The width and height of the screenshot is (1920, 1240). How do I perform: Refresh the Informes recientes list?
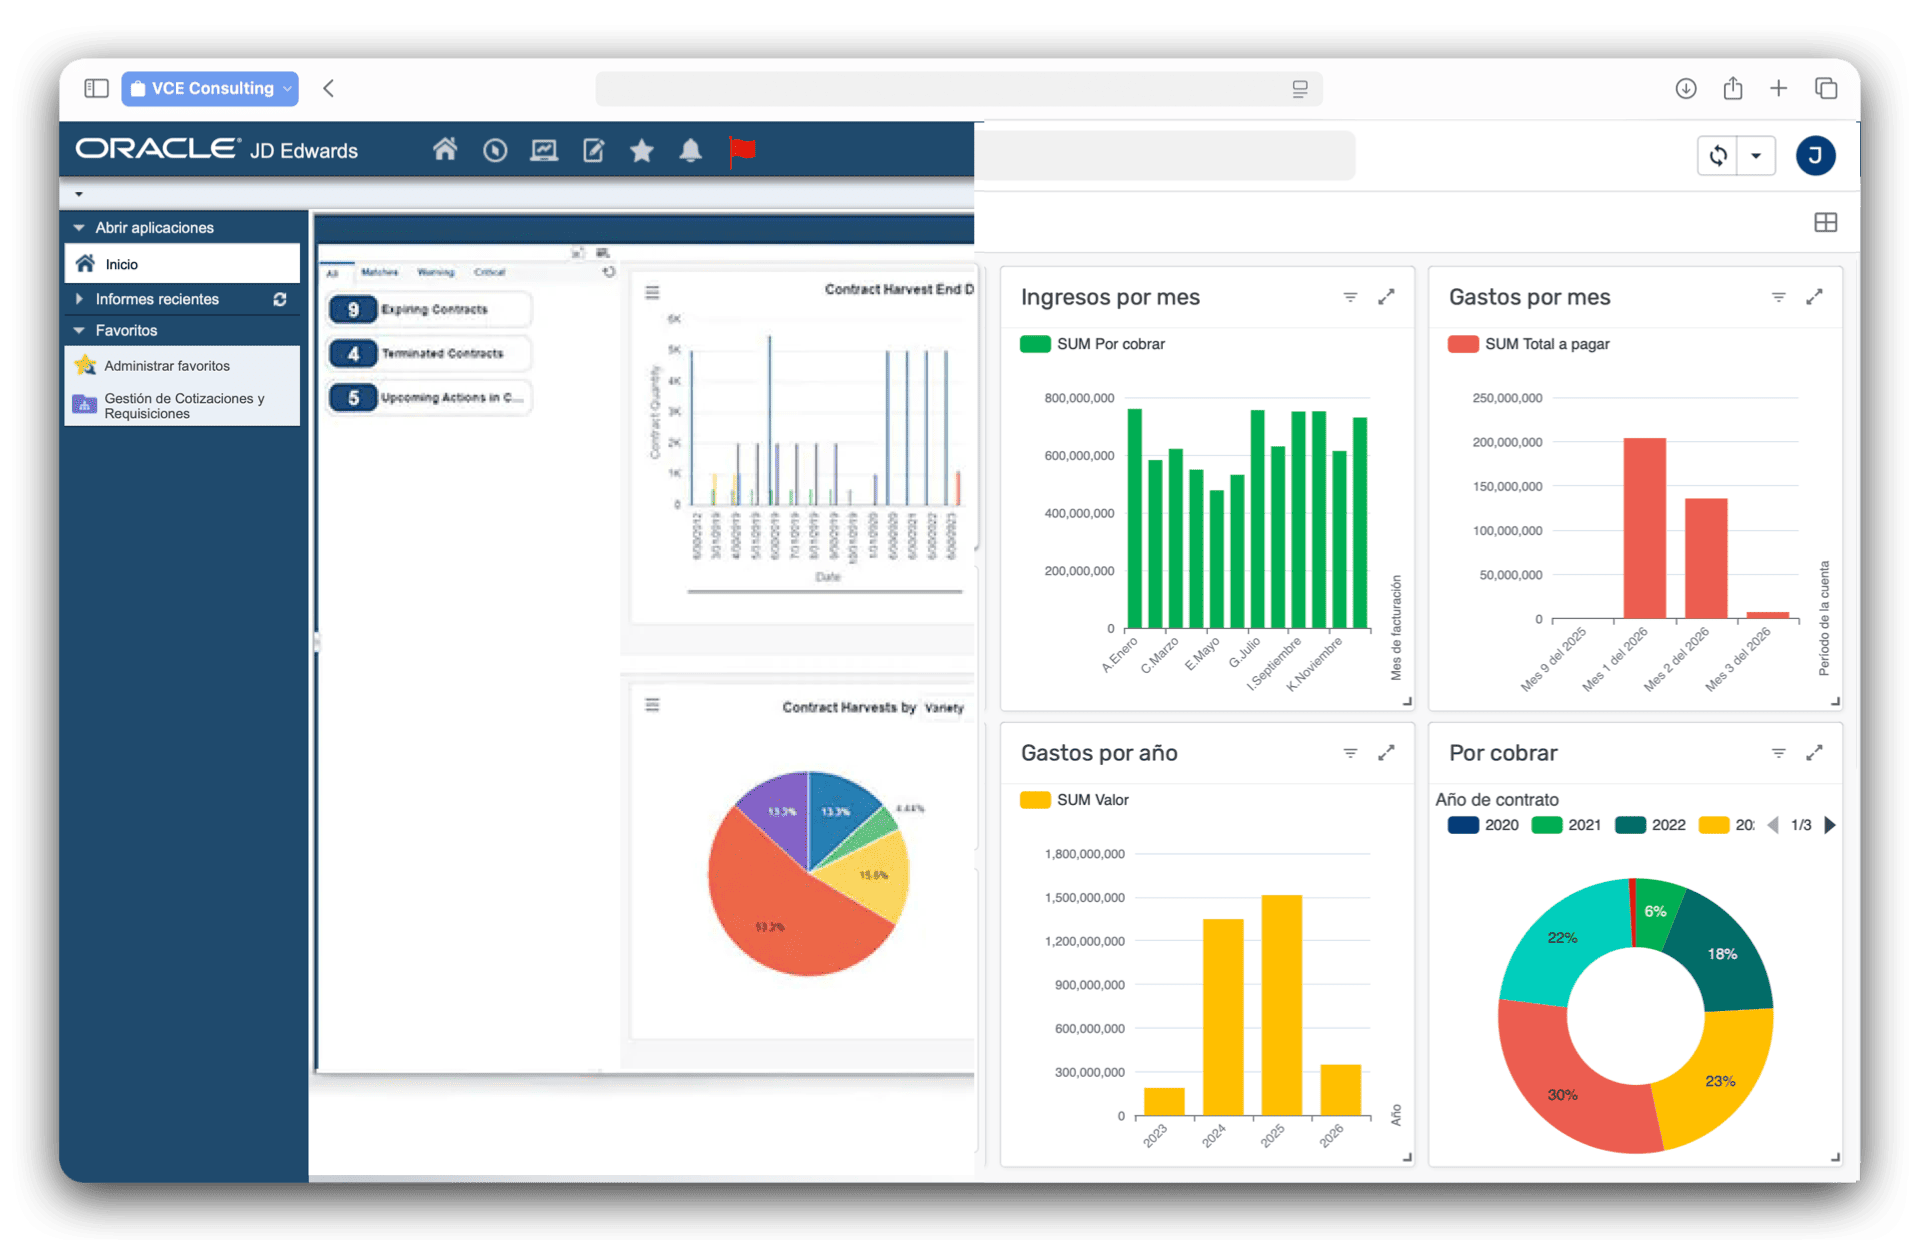[x=280, y=299]
